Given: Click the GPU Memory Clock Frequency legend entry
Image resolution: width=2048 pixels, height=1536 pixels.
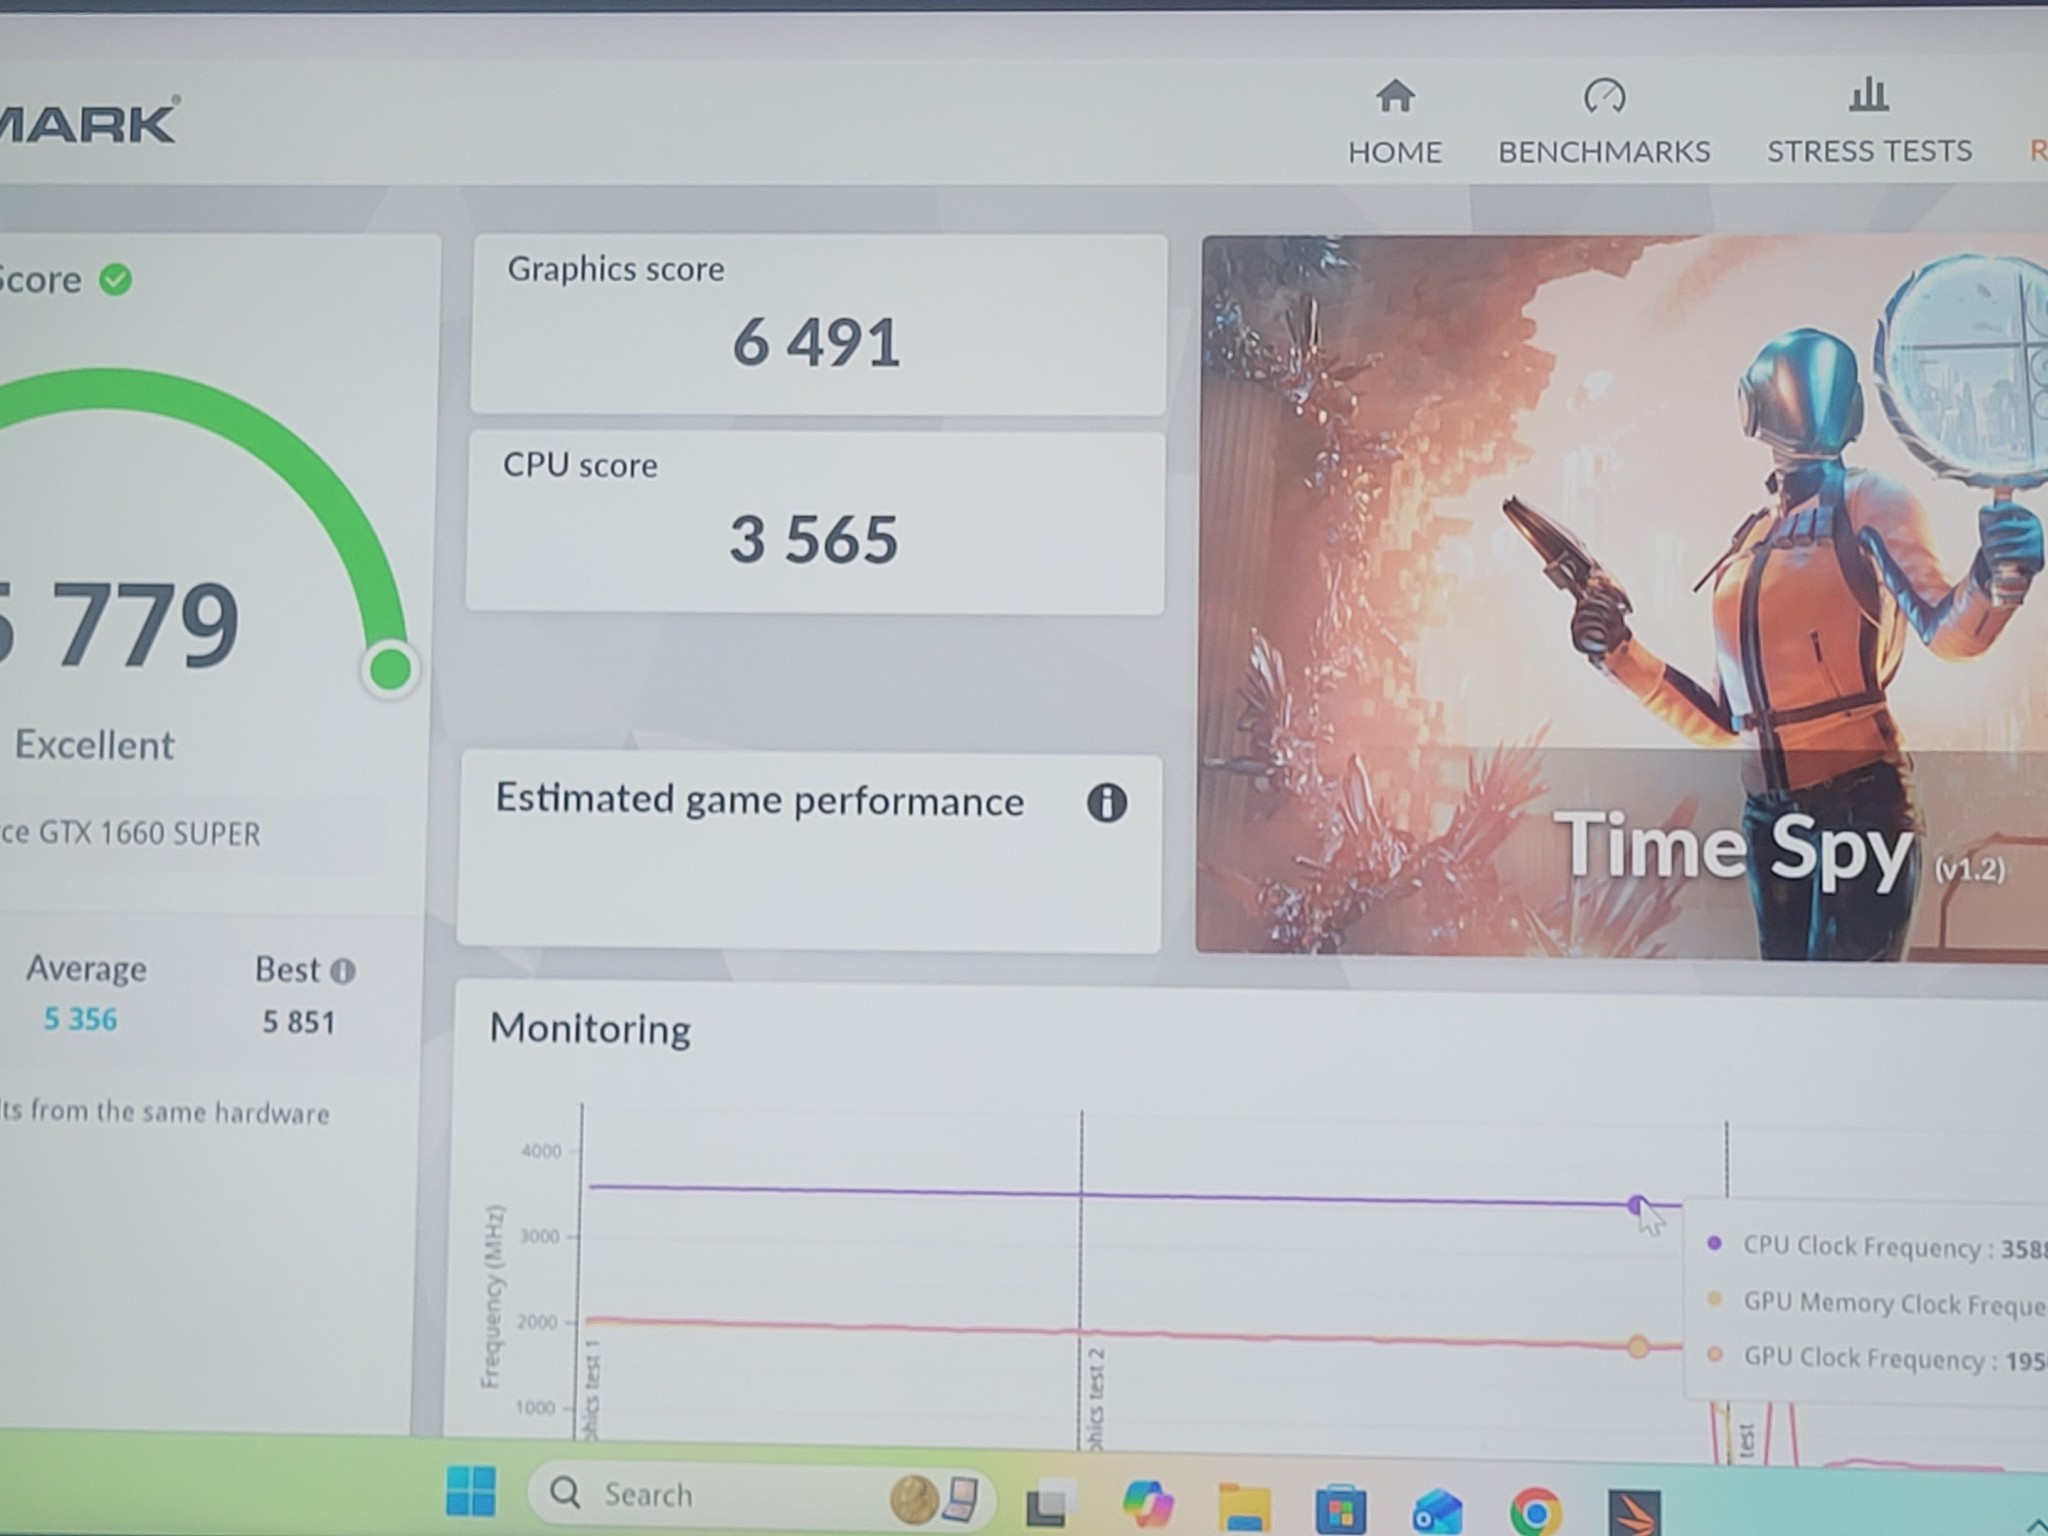Looking at the screenshot, I should 1876,1303.
